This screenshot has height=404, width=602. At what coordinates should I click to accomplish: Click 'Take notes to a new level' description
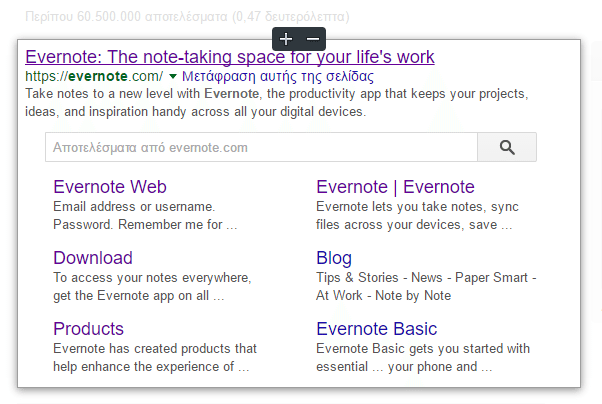276,103
